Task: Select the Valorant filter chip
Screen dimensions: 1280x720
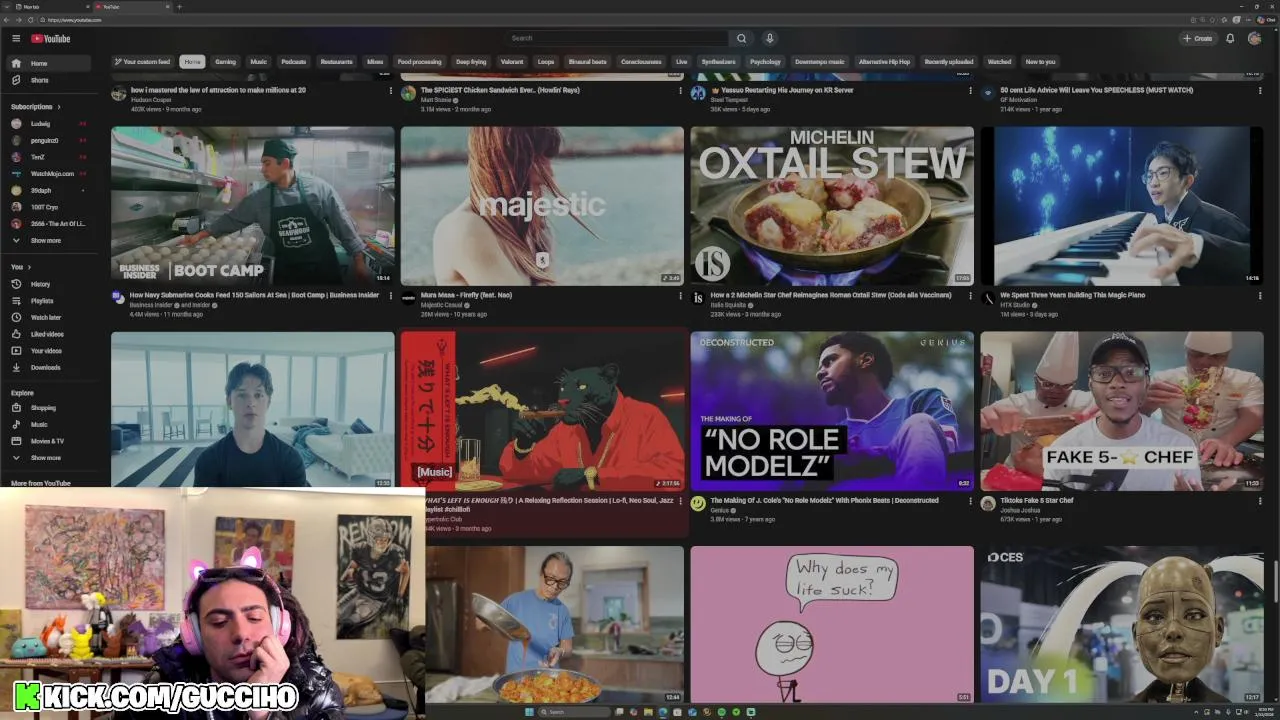Action: (x=512, y=62)
